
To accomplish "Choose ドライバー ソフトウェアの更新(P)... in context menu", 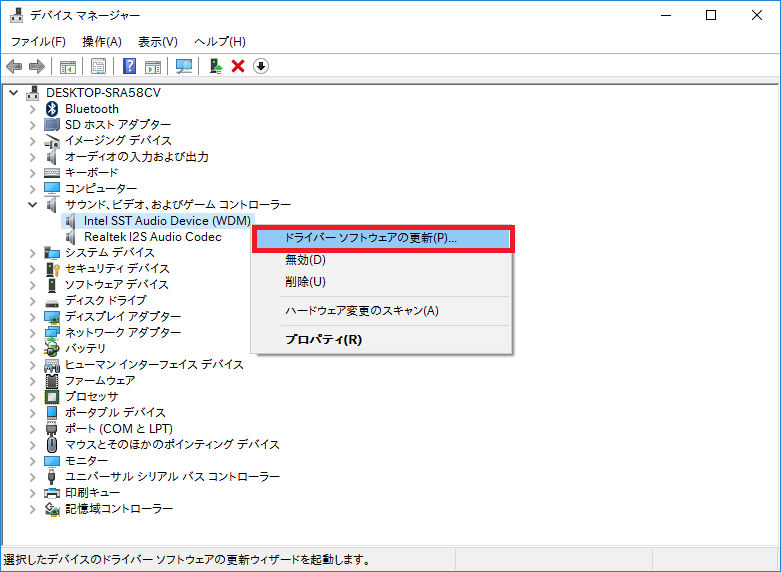I will click(x=383, y=239).
